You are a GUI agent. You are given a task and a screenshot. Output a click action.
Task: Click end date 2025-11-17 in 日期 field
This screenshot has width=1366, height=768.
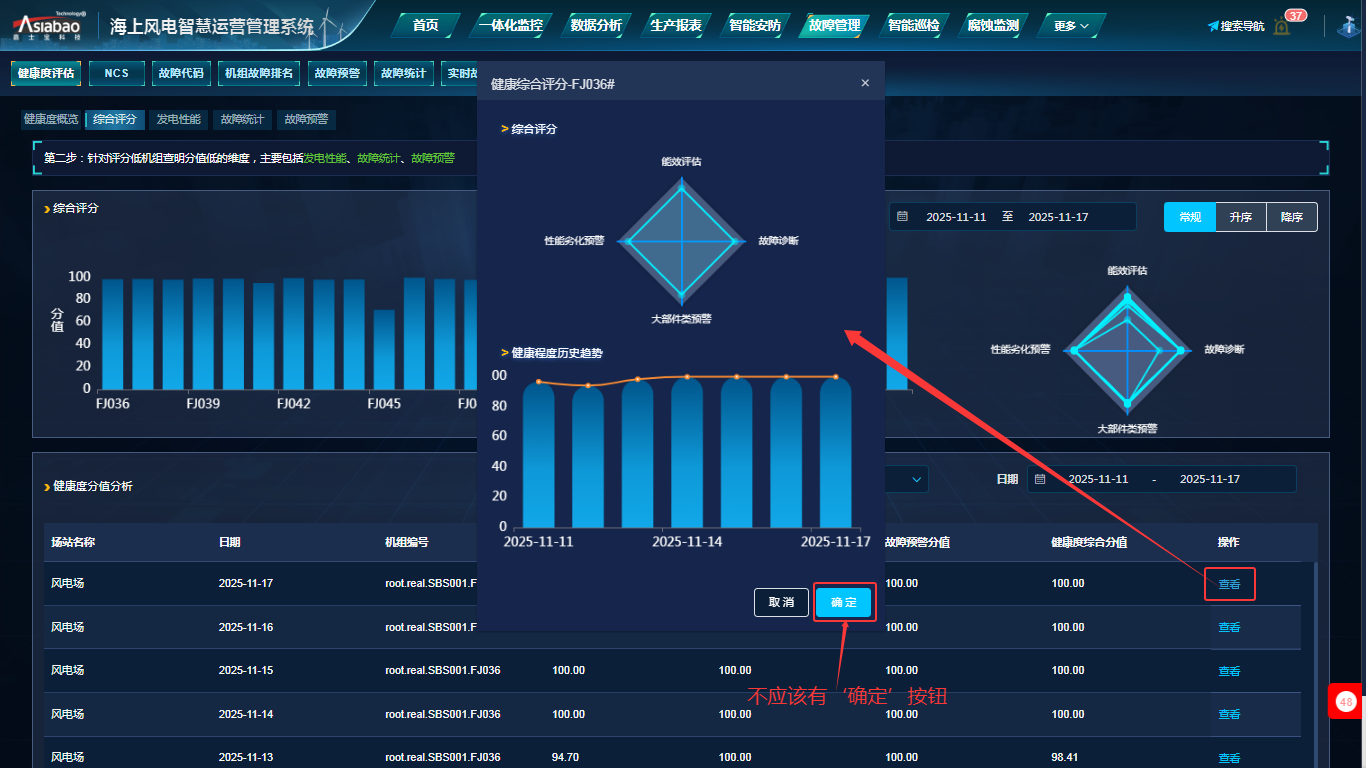pyautogui.click(x=1209, y=479)
